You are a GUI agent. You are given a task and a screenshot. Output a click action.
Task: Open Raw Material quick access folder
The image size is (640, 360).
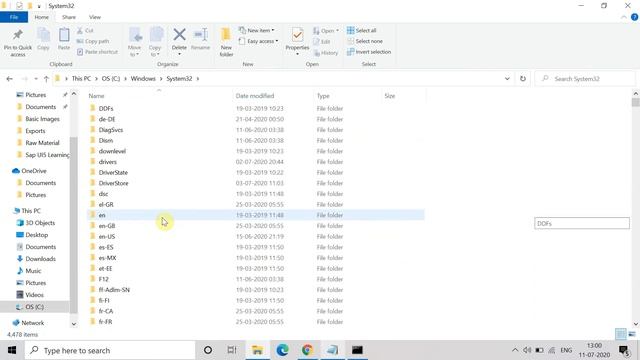(x=42, y=143)
